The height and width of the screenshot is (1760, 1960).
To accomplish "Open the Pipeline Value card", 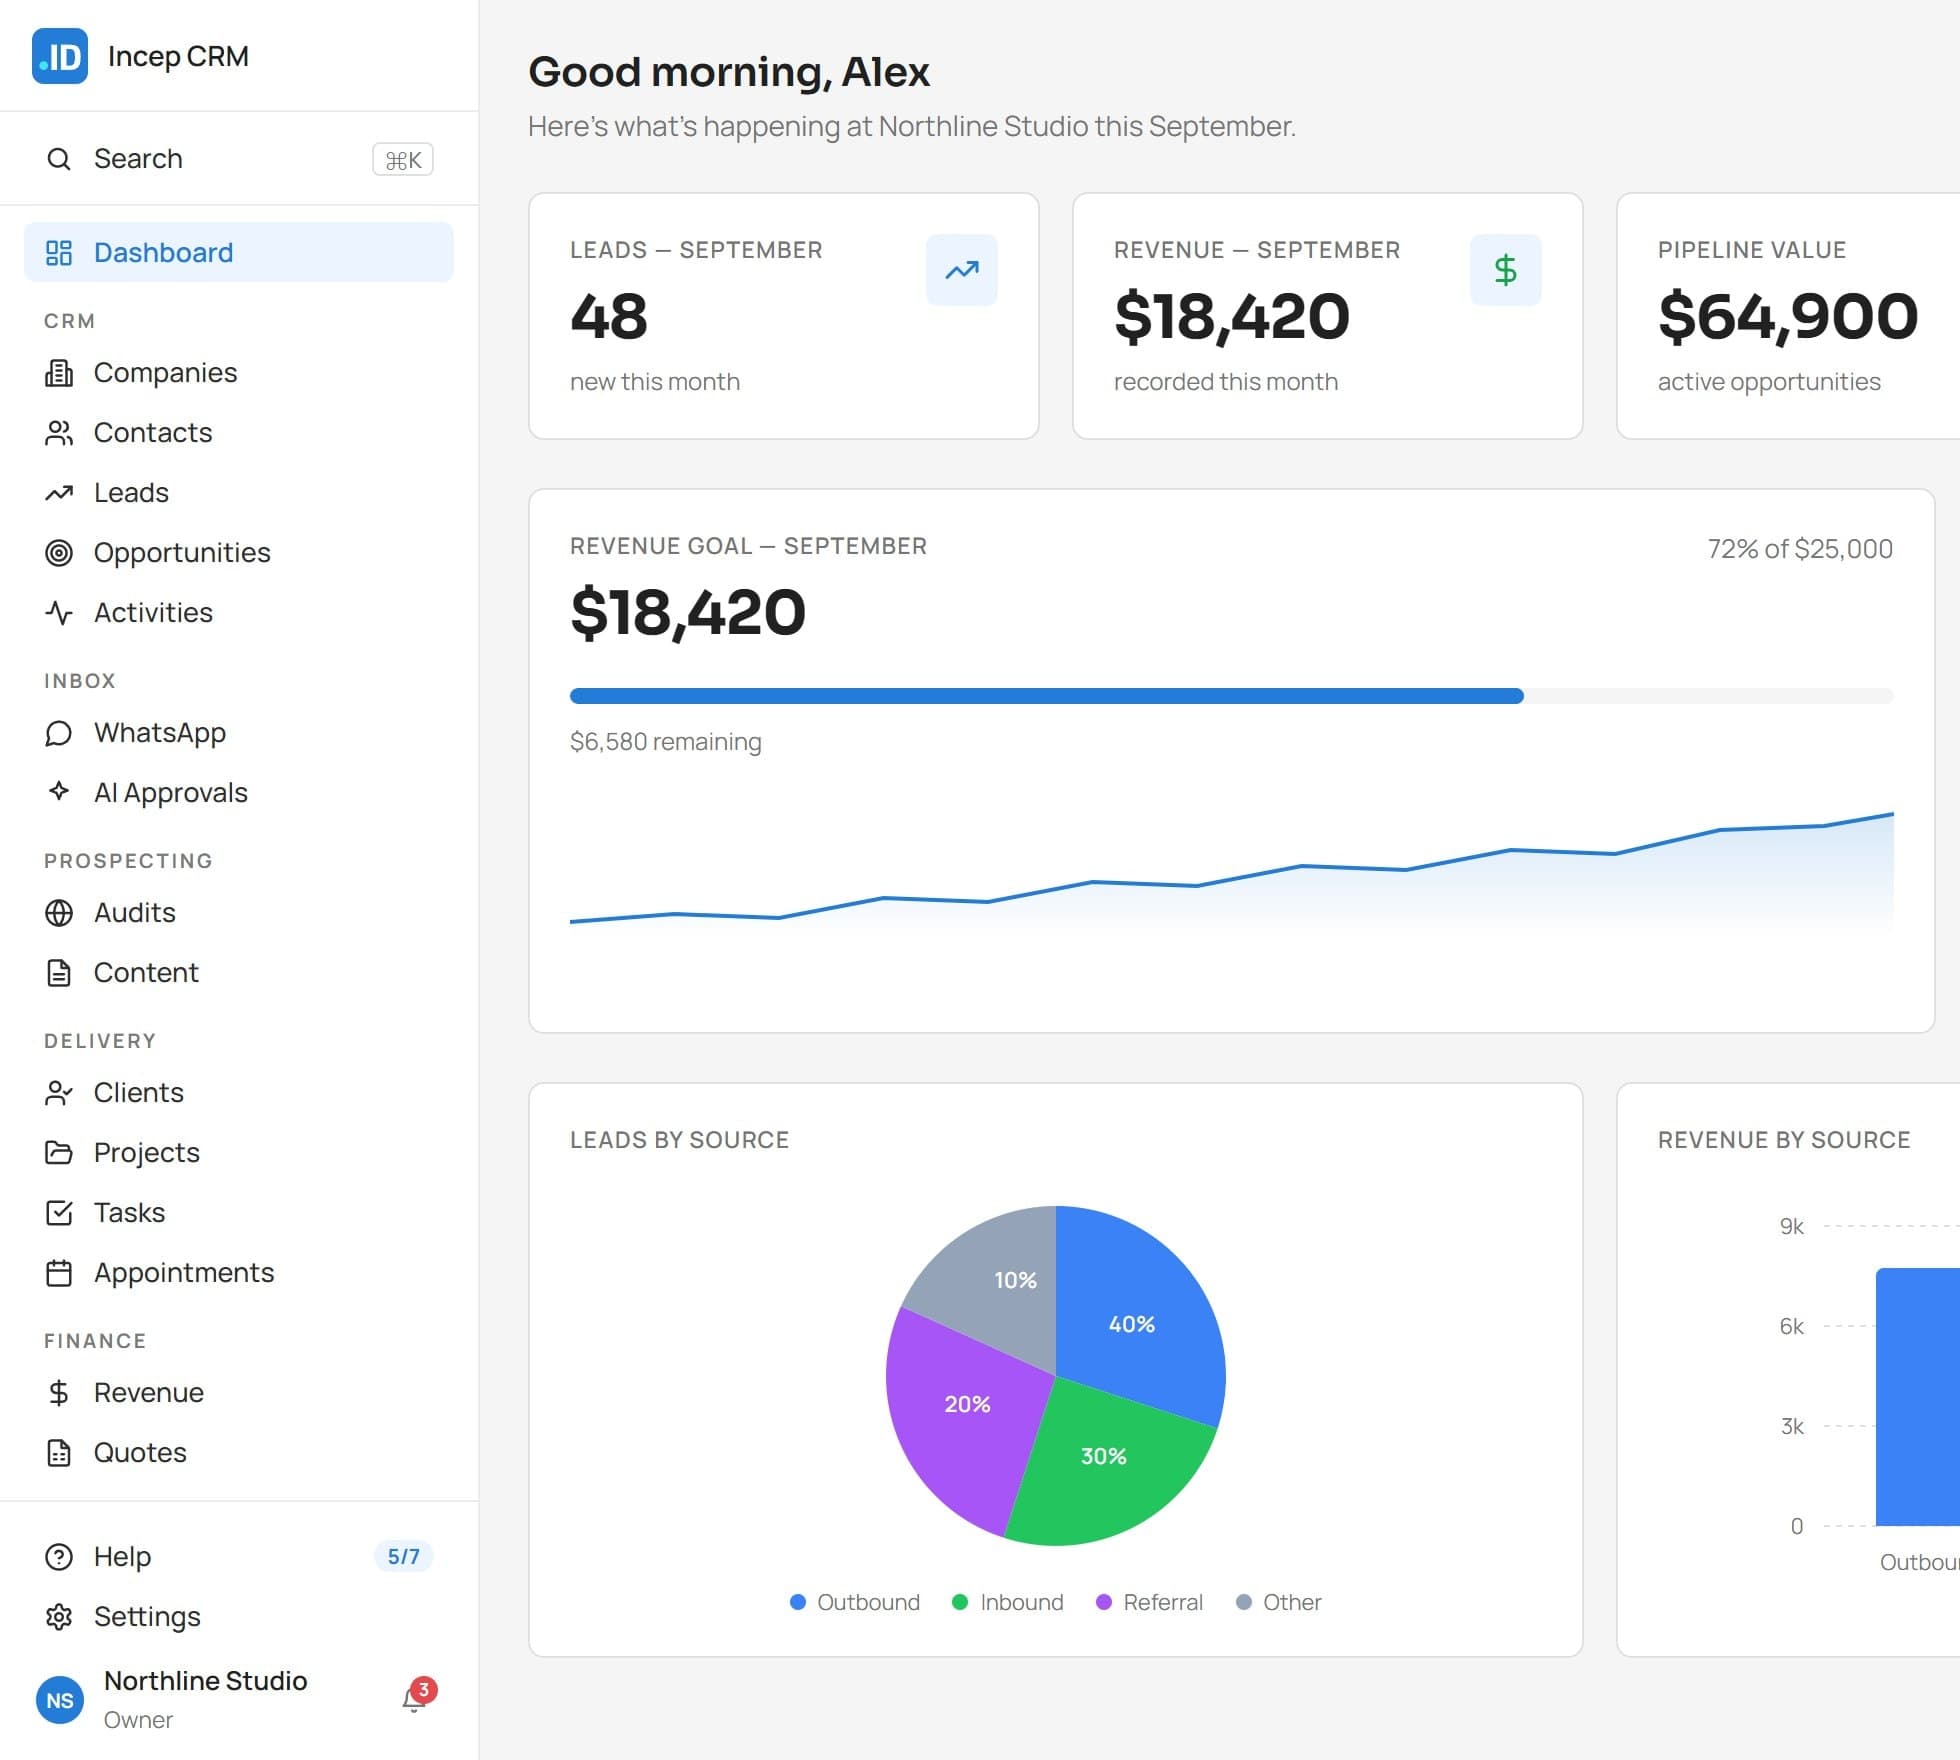I will coord(1788,316).
